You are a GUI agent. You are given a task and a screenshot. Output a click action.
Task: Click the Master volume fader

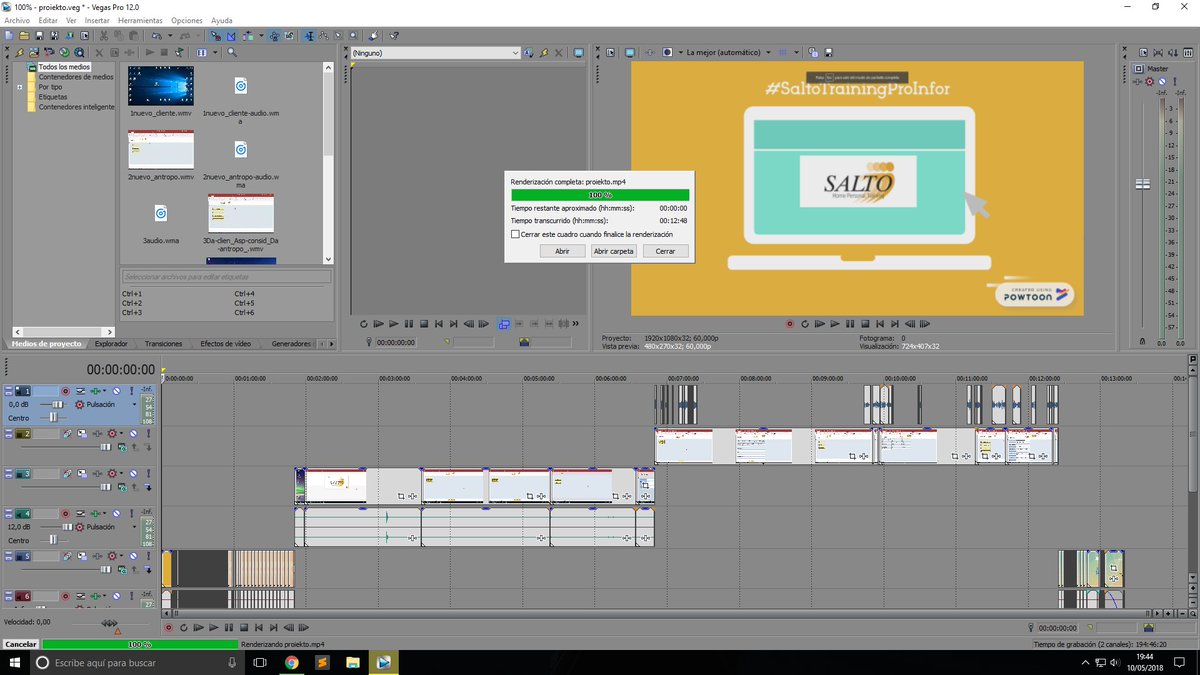[x=1142, y=185]
